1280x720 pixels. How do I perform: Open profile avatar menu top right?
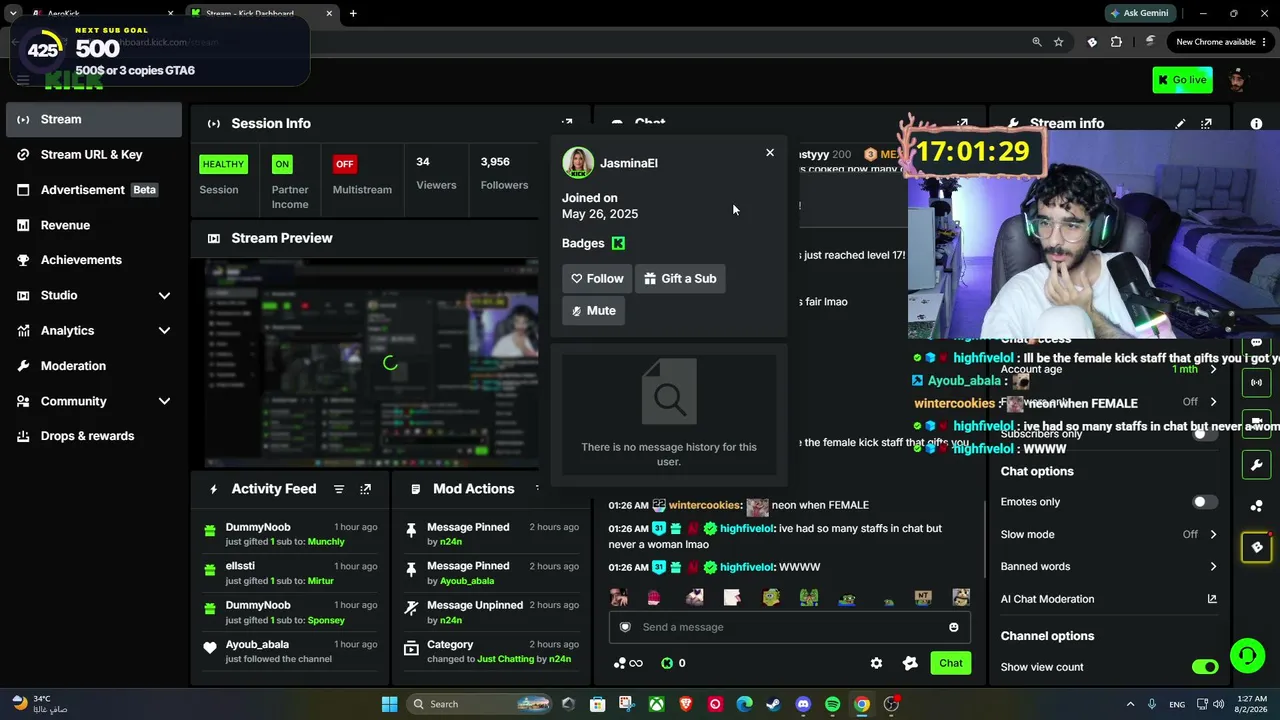[1238, 80]
